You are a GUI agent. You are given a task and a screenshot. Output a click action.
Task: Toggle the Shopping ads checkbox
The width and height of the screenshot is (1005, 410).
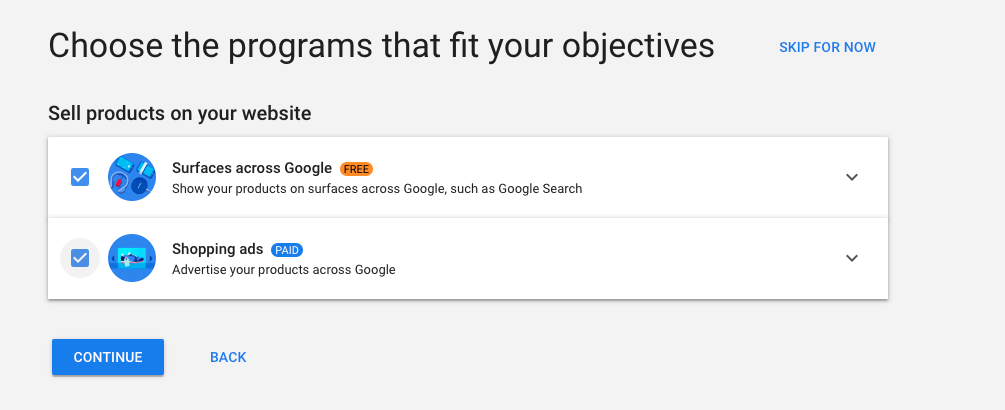point(80,258)
